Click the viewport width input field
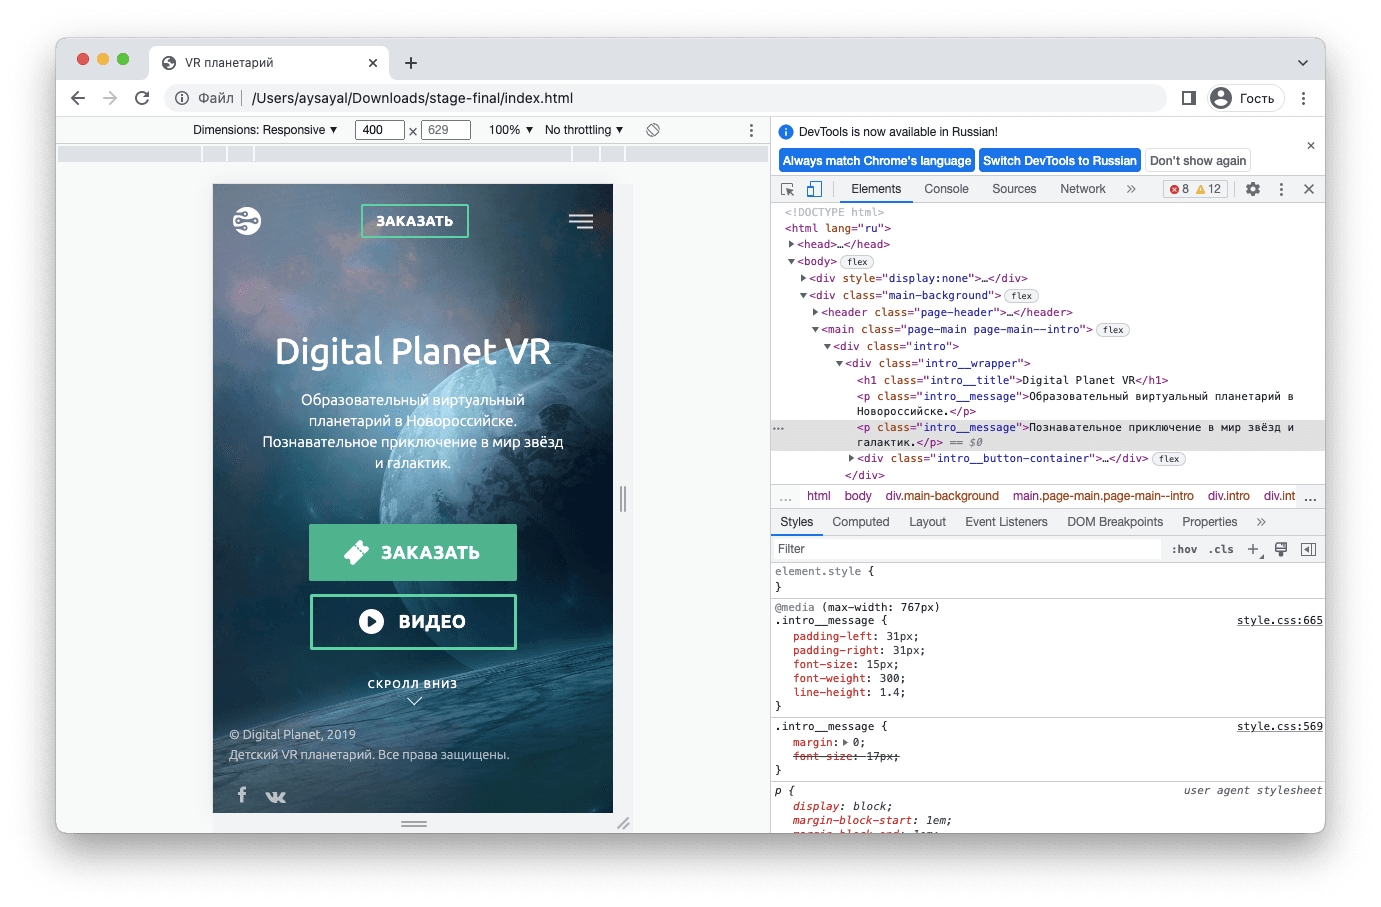Image resolution: width=1381 pixels, height=907 pixels. click(379, 130)
